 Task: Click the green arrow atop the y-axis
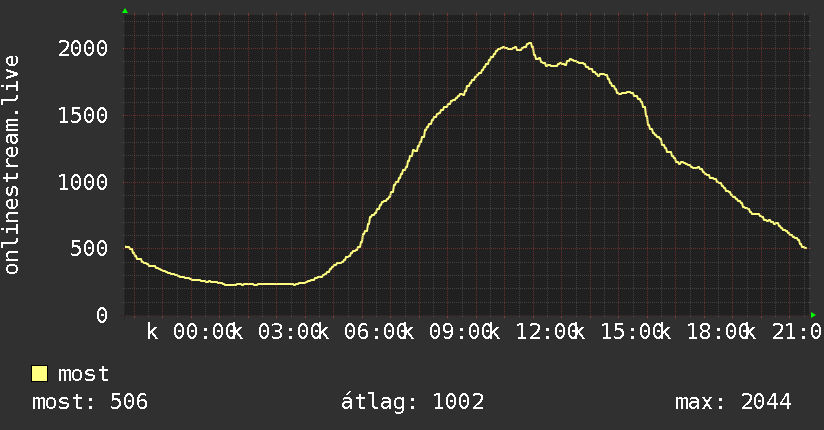125,11
